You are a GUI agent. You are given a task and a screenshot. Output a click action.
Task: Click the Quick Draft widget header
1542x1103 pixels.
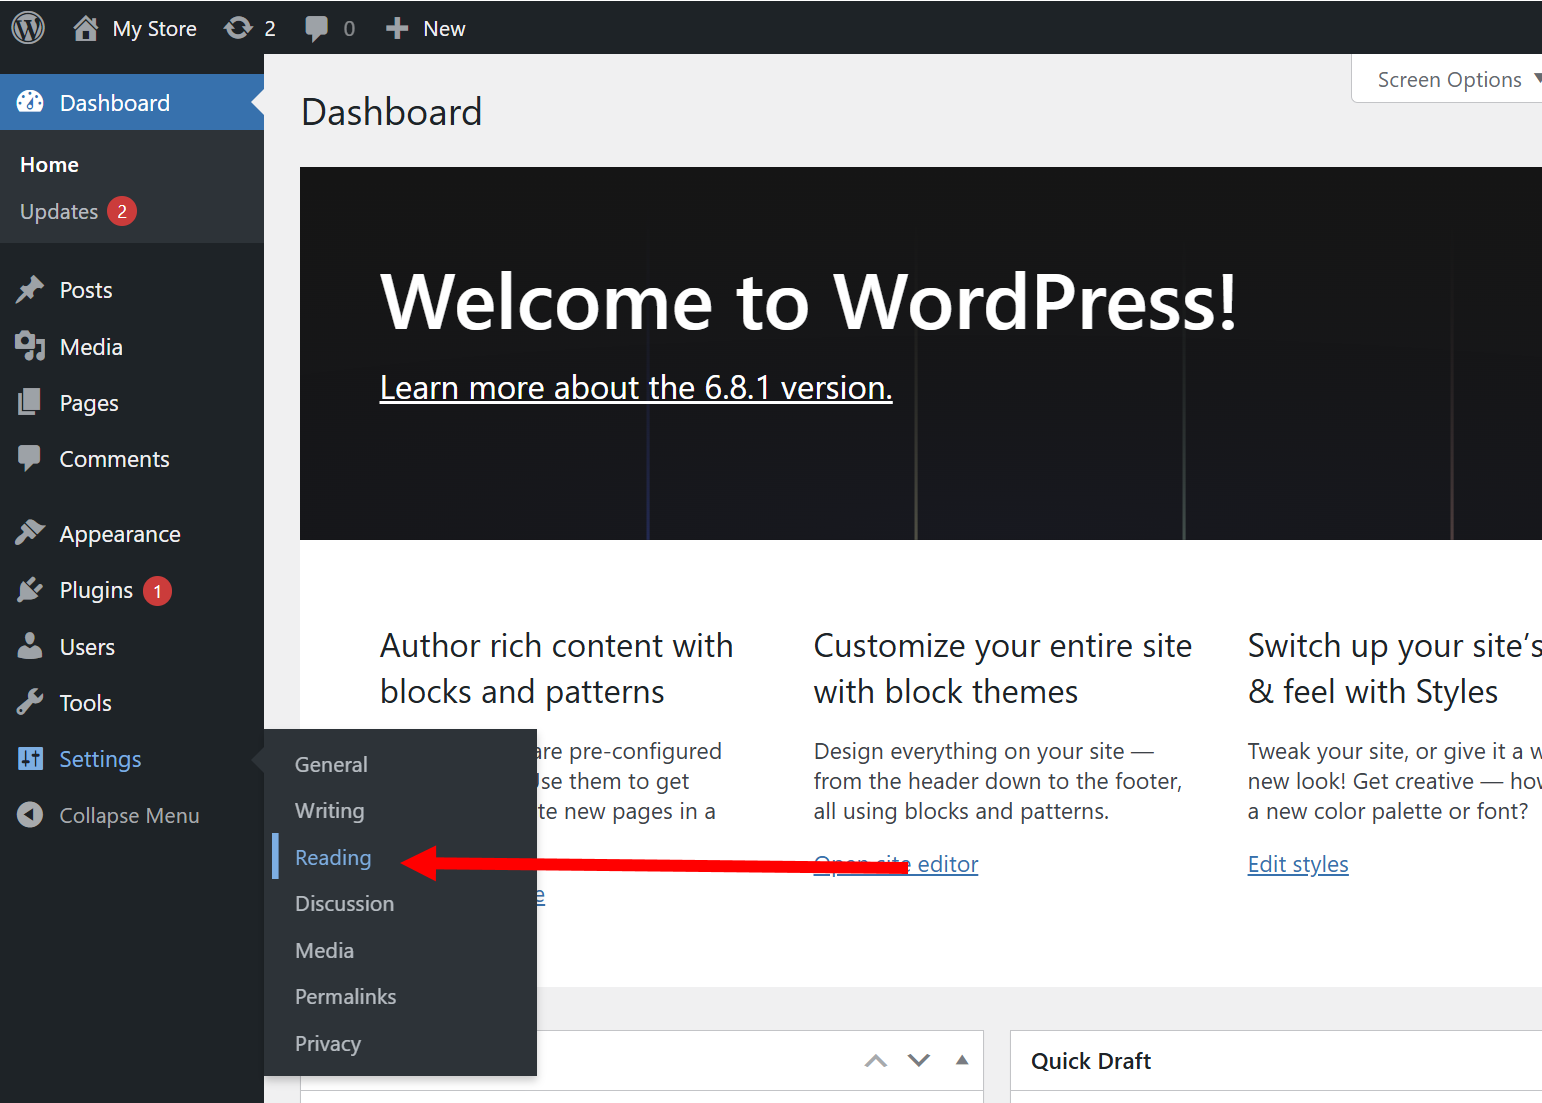click(x=1091, y=1061)
